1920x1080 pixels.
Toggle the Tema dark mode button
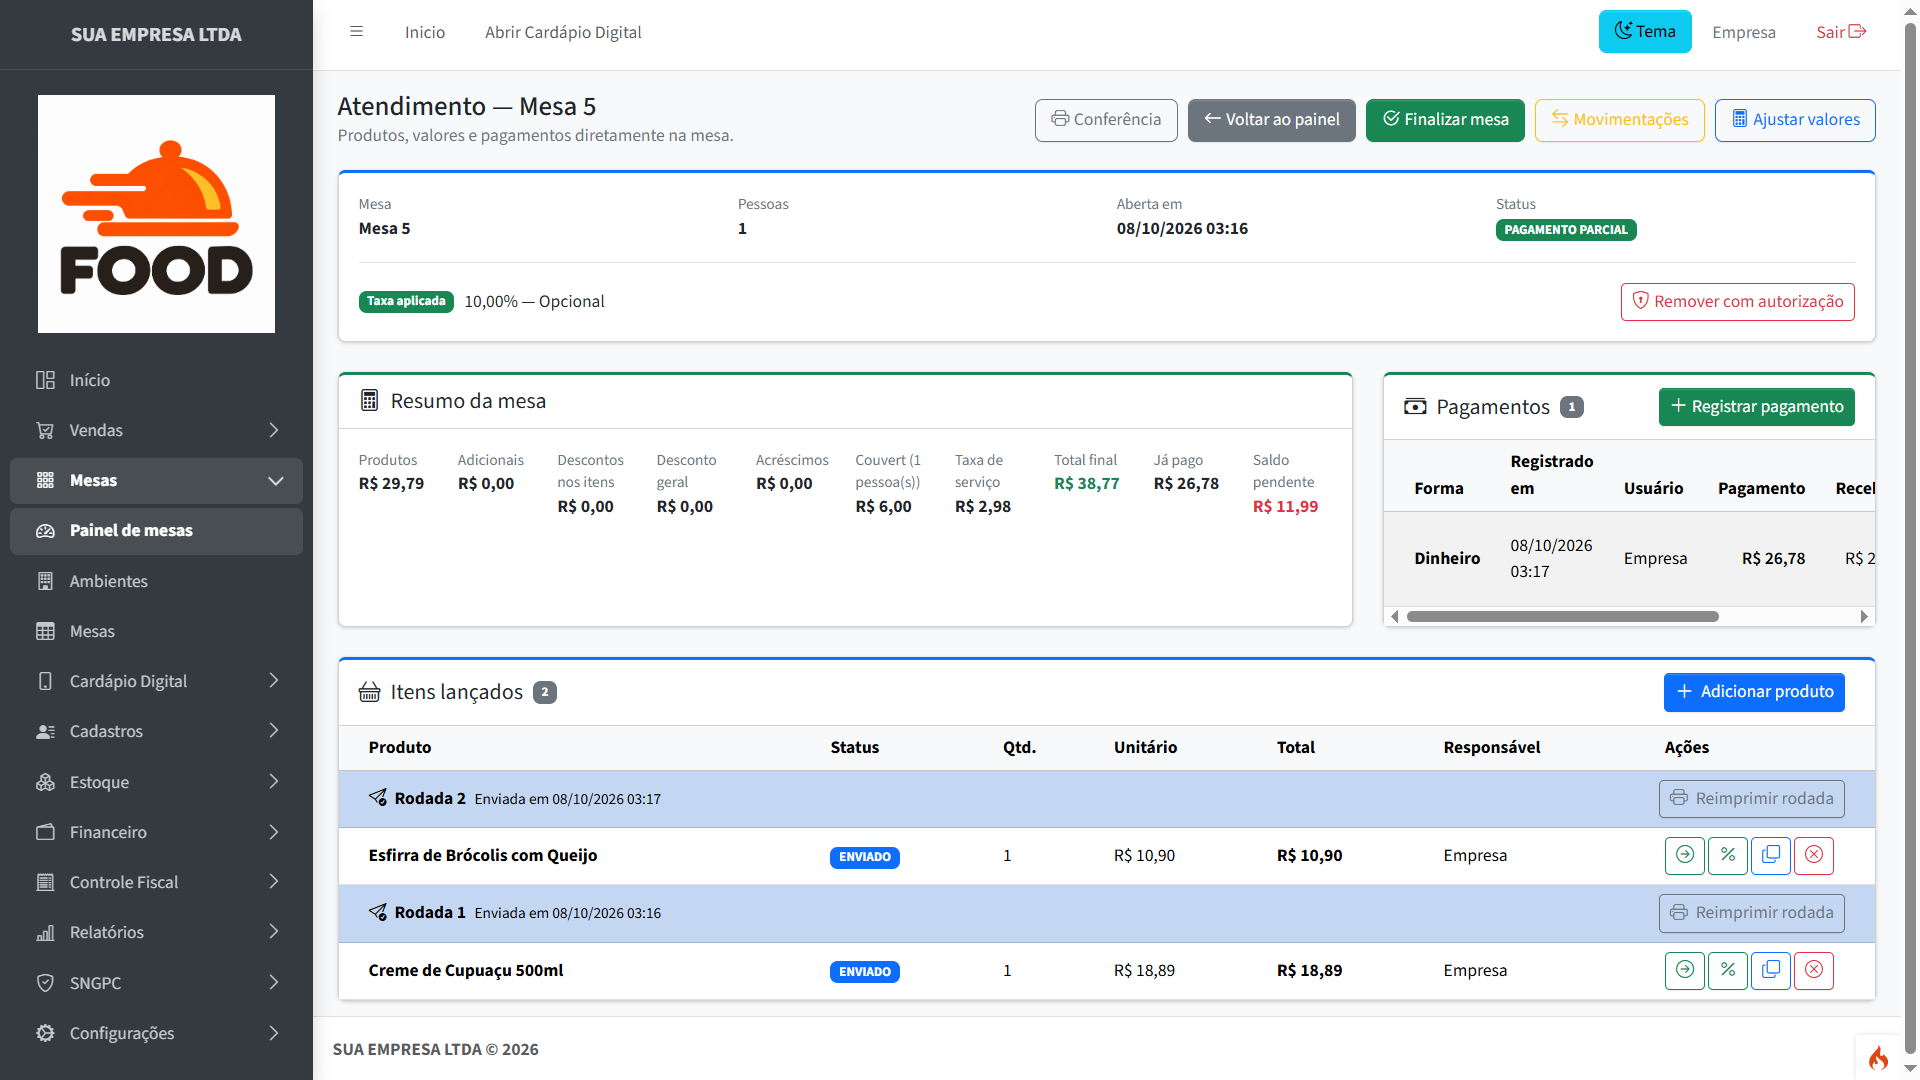coord(1645,32)
